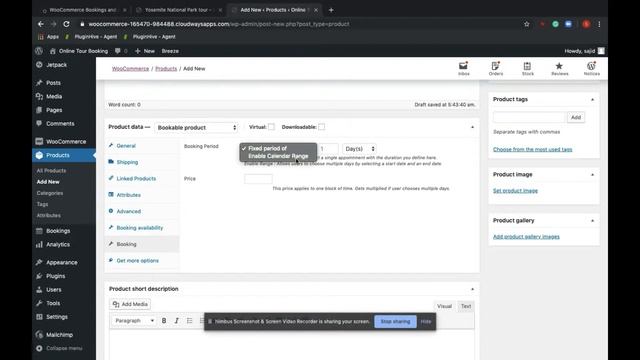Screen dimensions: 640x360
Task: Click the Italic formatting icon
Action: [x=176, y=321]
